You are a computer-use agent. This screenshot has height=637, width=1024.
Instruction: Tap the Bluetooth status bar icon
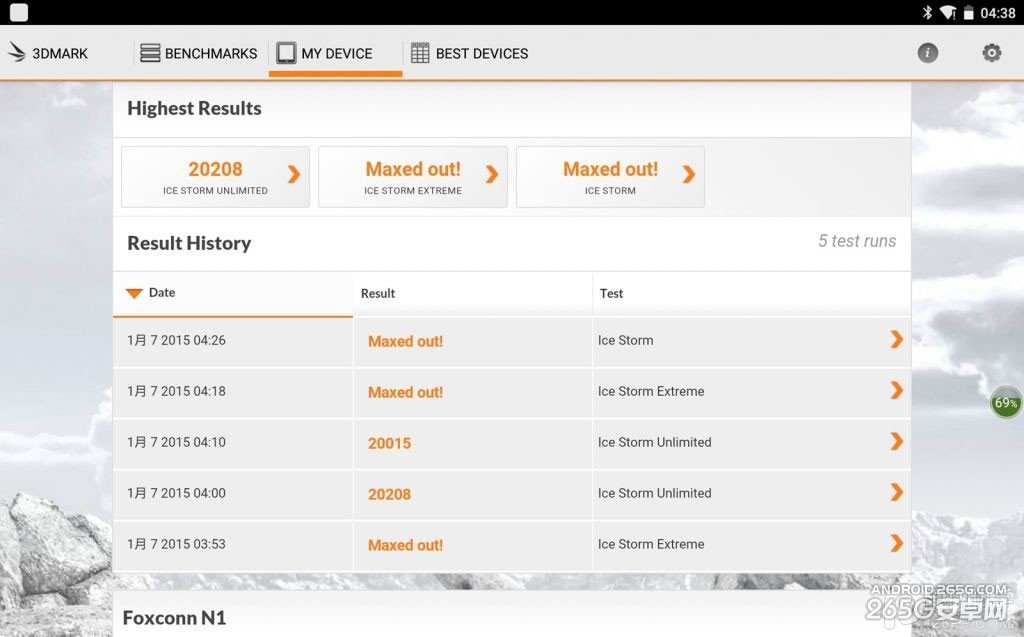[927, 13]
